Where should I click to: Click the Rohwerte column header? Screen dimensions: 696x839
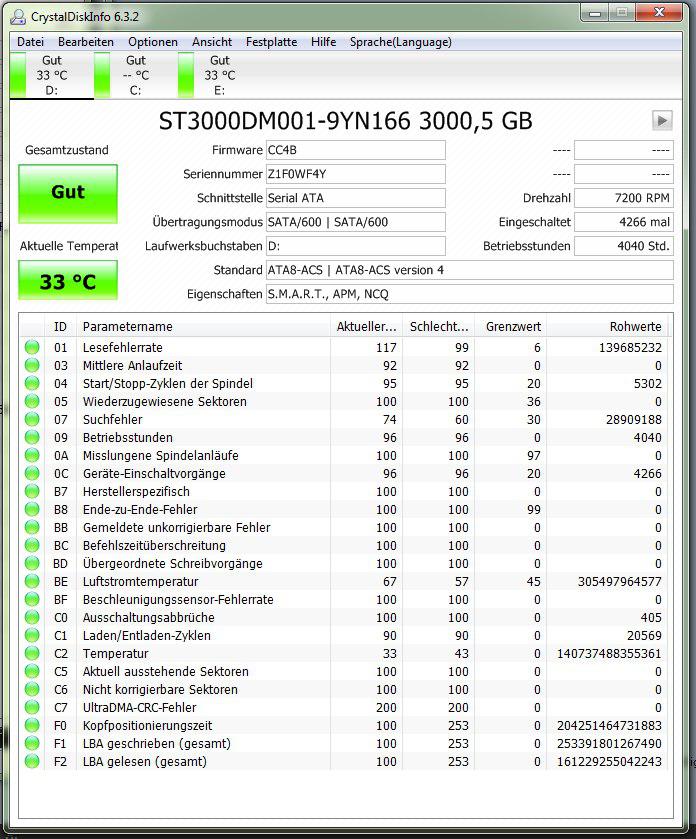coord(607,326)
